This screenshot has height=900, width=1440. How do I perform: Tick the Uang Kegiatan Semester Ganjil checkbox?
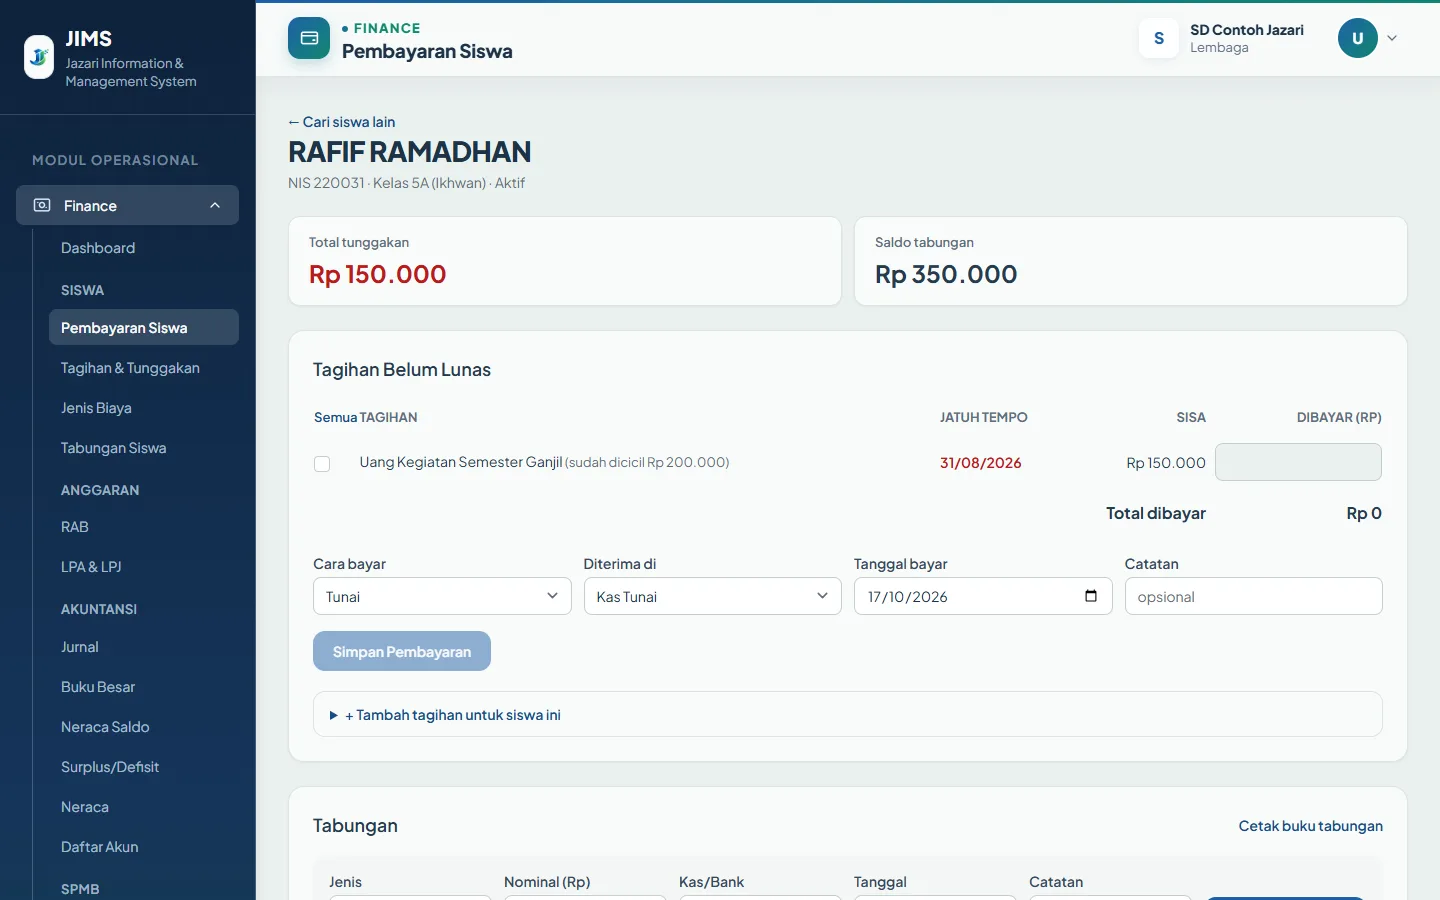(322, 464)
